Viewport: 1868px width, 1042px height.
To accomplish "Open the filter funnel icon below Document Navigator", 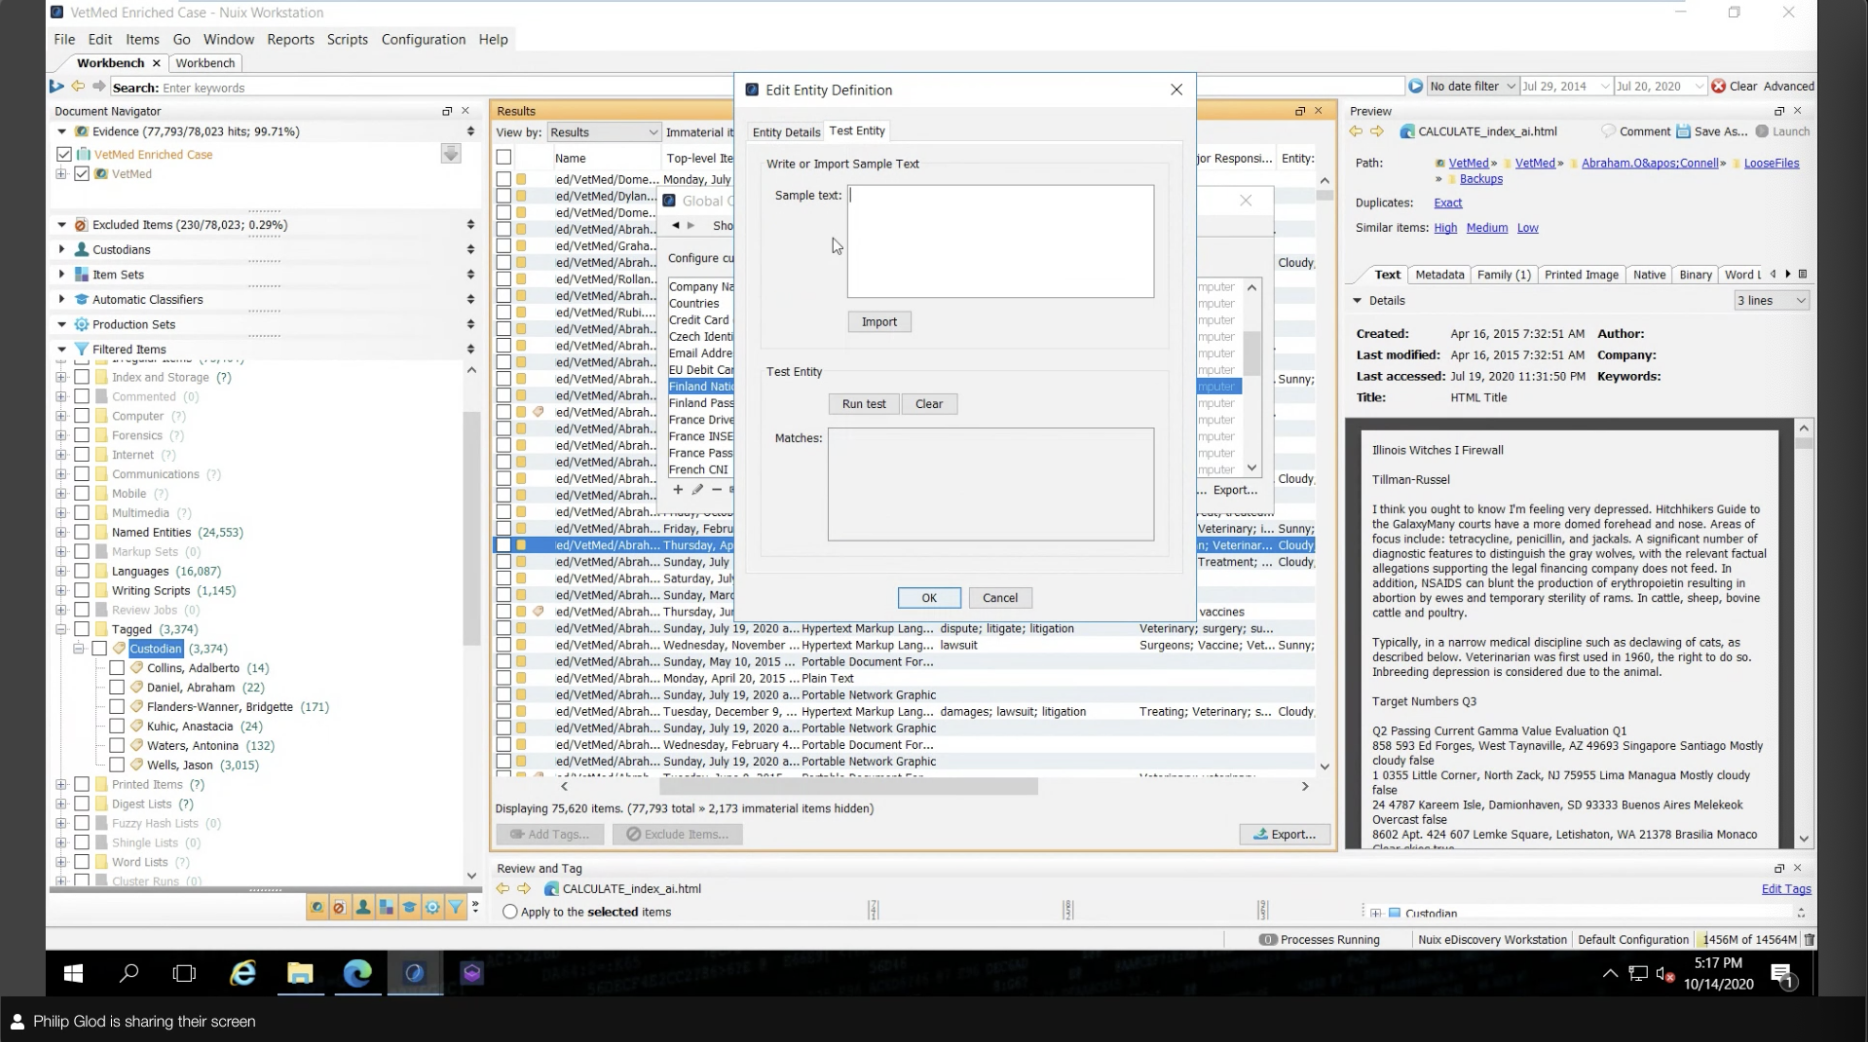I will (456, 907).
